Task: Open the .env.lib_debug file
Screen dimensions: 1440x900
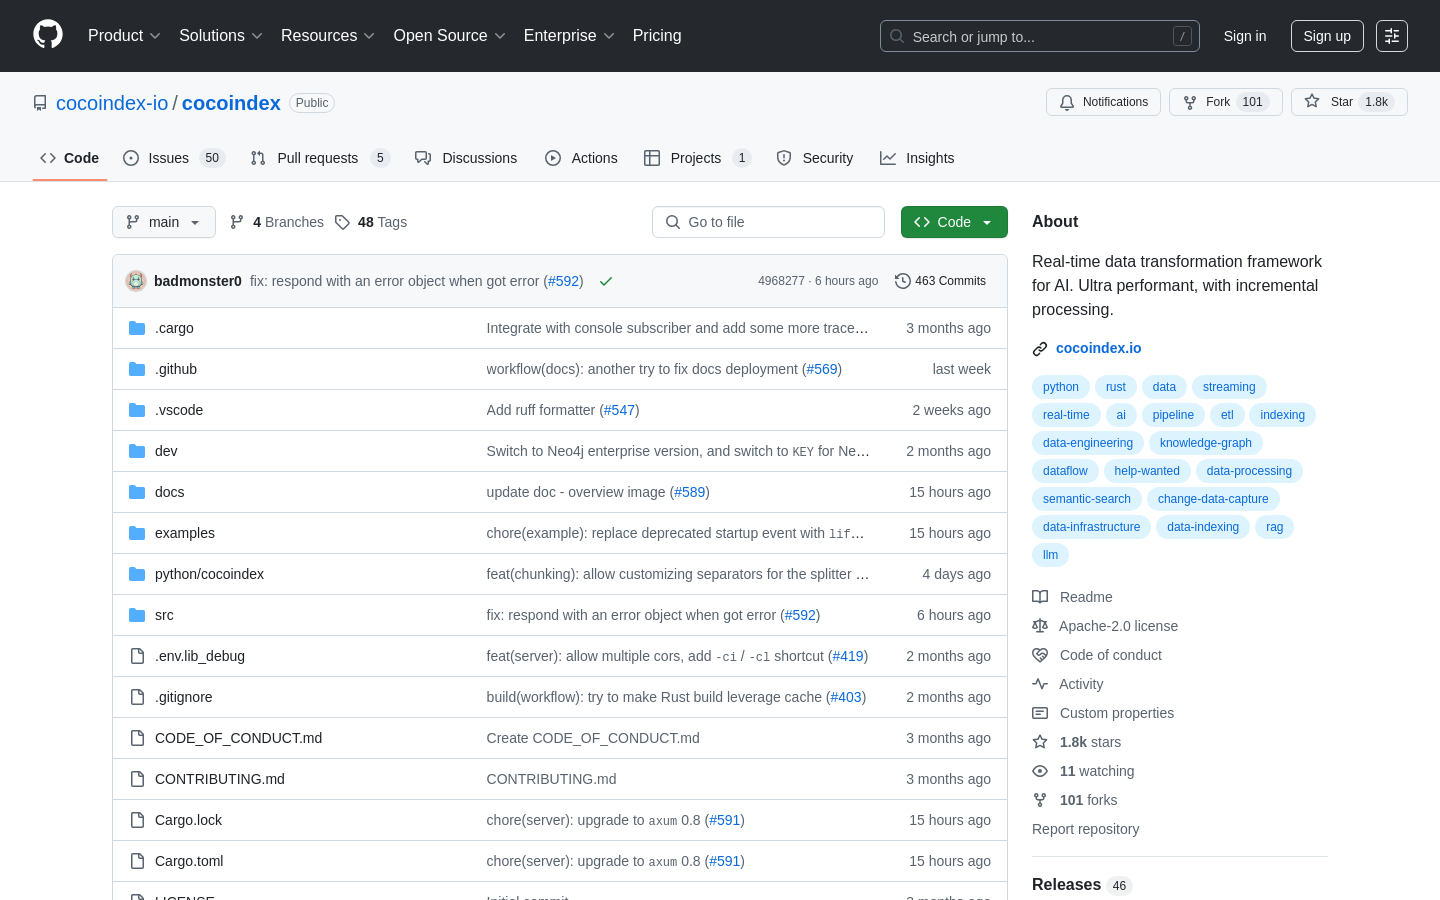Action: (200, 656)
